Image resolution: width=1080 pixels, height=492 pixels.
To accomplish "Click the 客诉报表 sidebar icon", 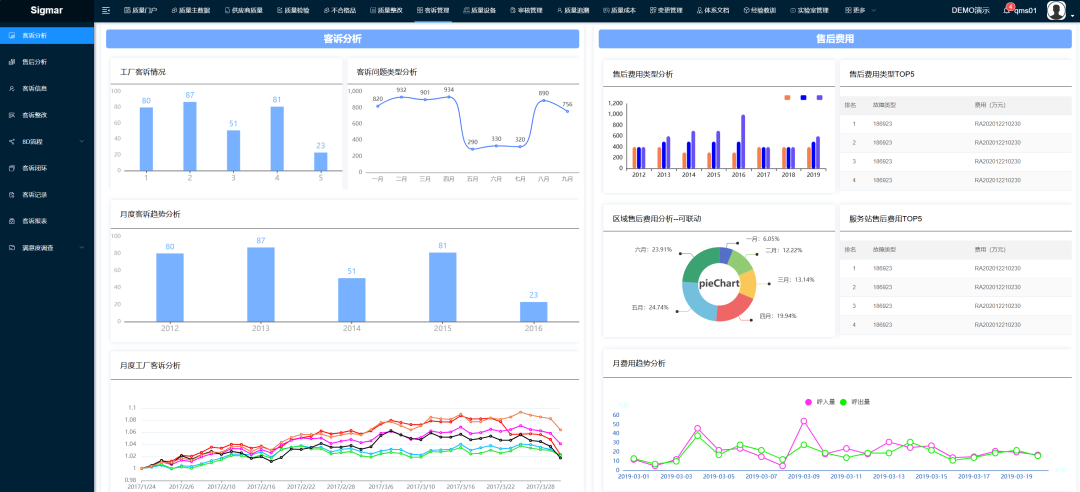I will [x=12, y=221].
